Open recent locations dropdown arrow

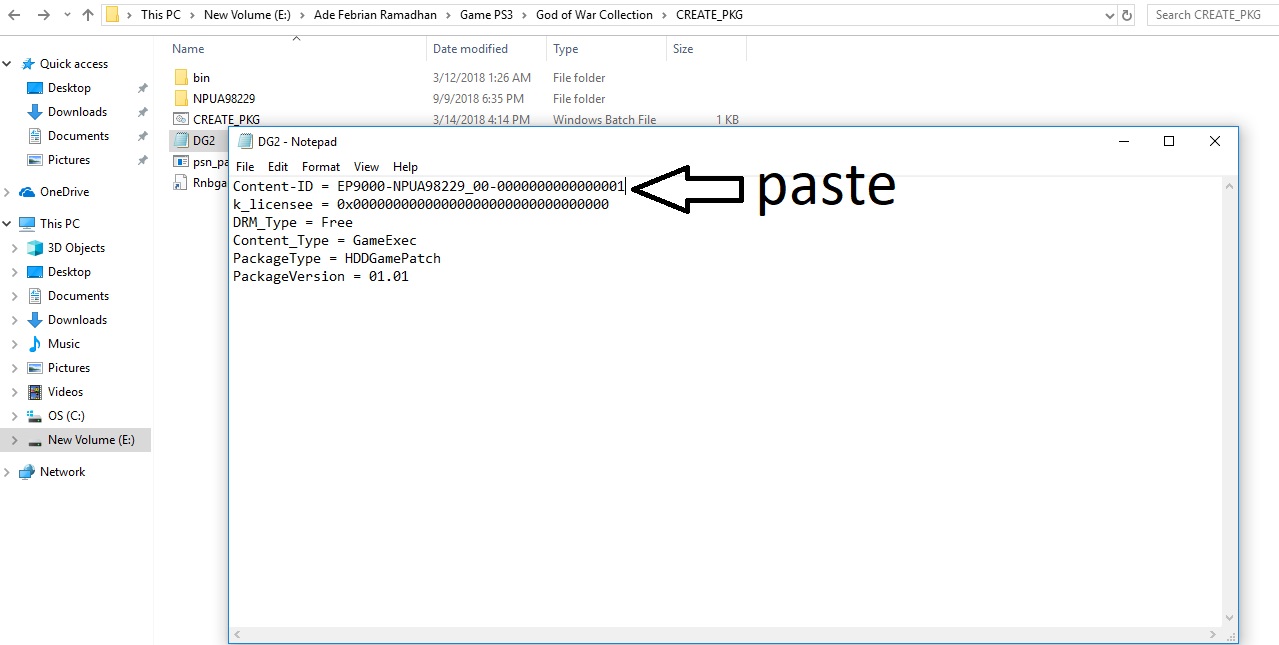[x=67, y=16]
